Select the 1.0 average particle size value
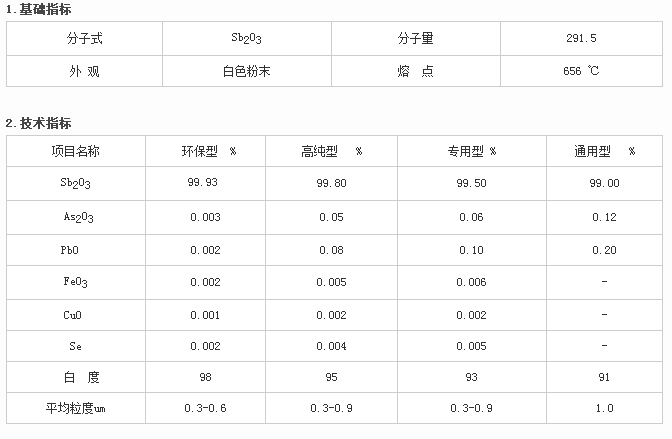 (x=604, y=408)
